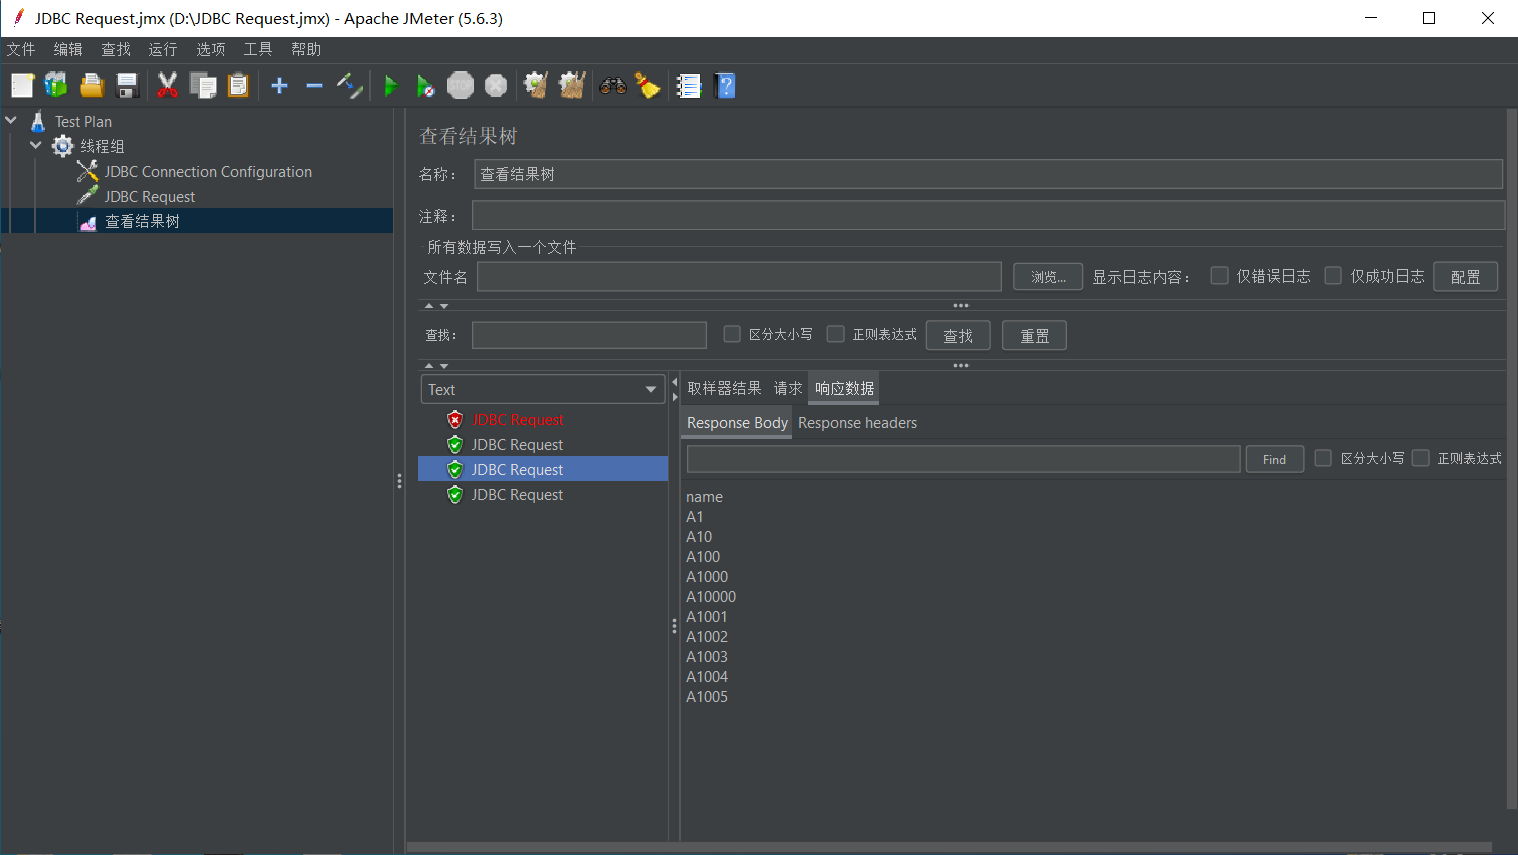Open the 选项 menu
1518x855 pixels.
coord(211,49)
